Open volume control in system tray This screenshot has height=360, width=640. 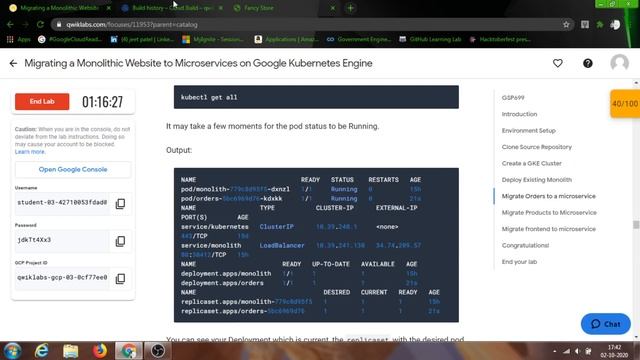pos(577,351)
